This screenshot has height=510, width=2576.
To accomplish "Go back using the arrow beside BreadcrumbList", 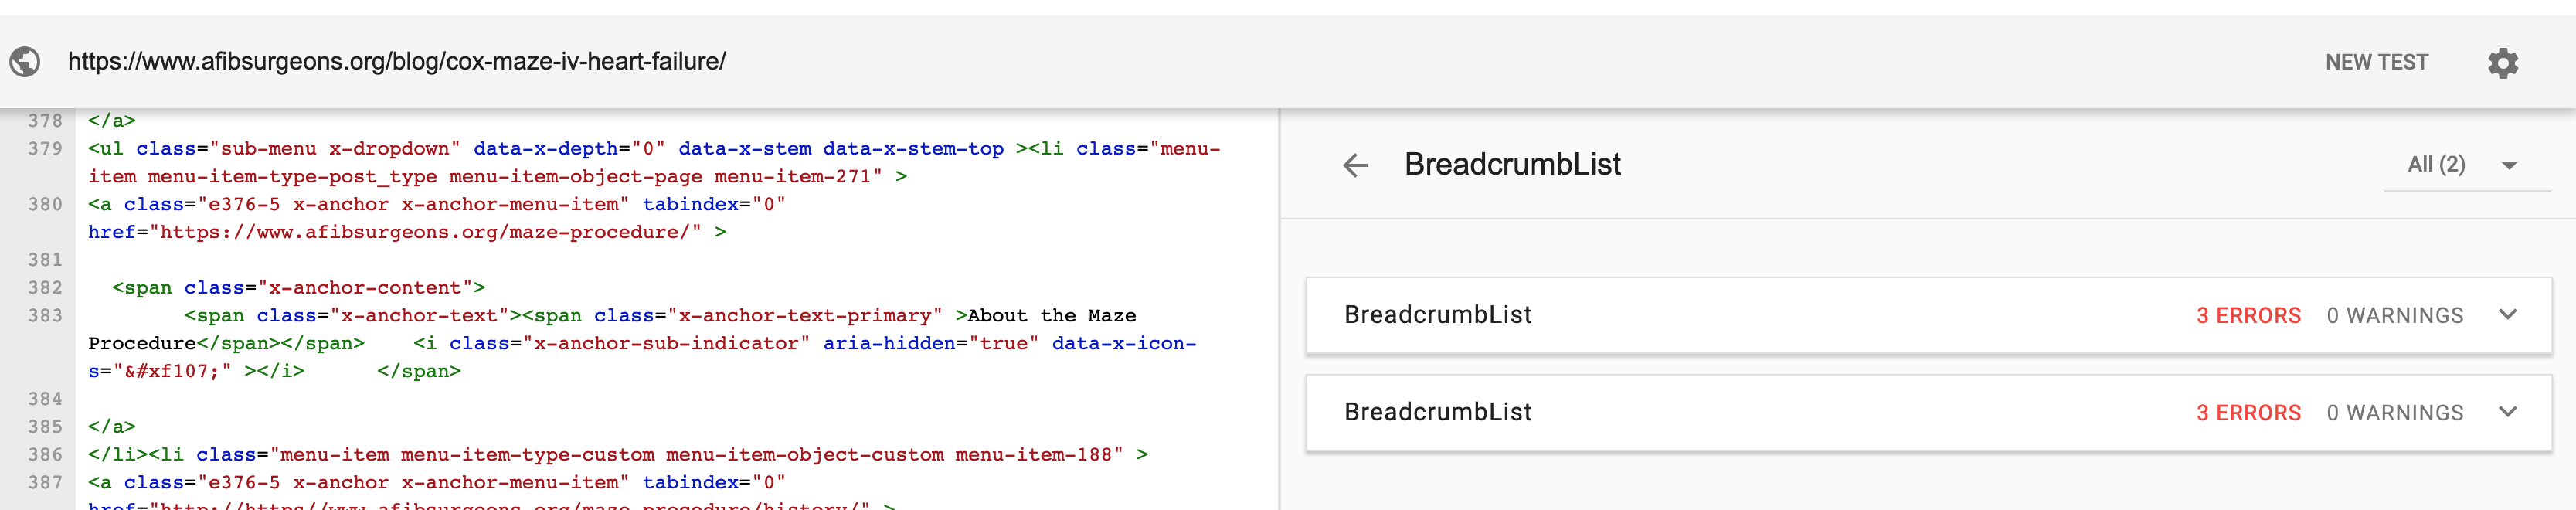I will click(x=1355, y=165).
